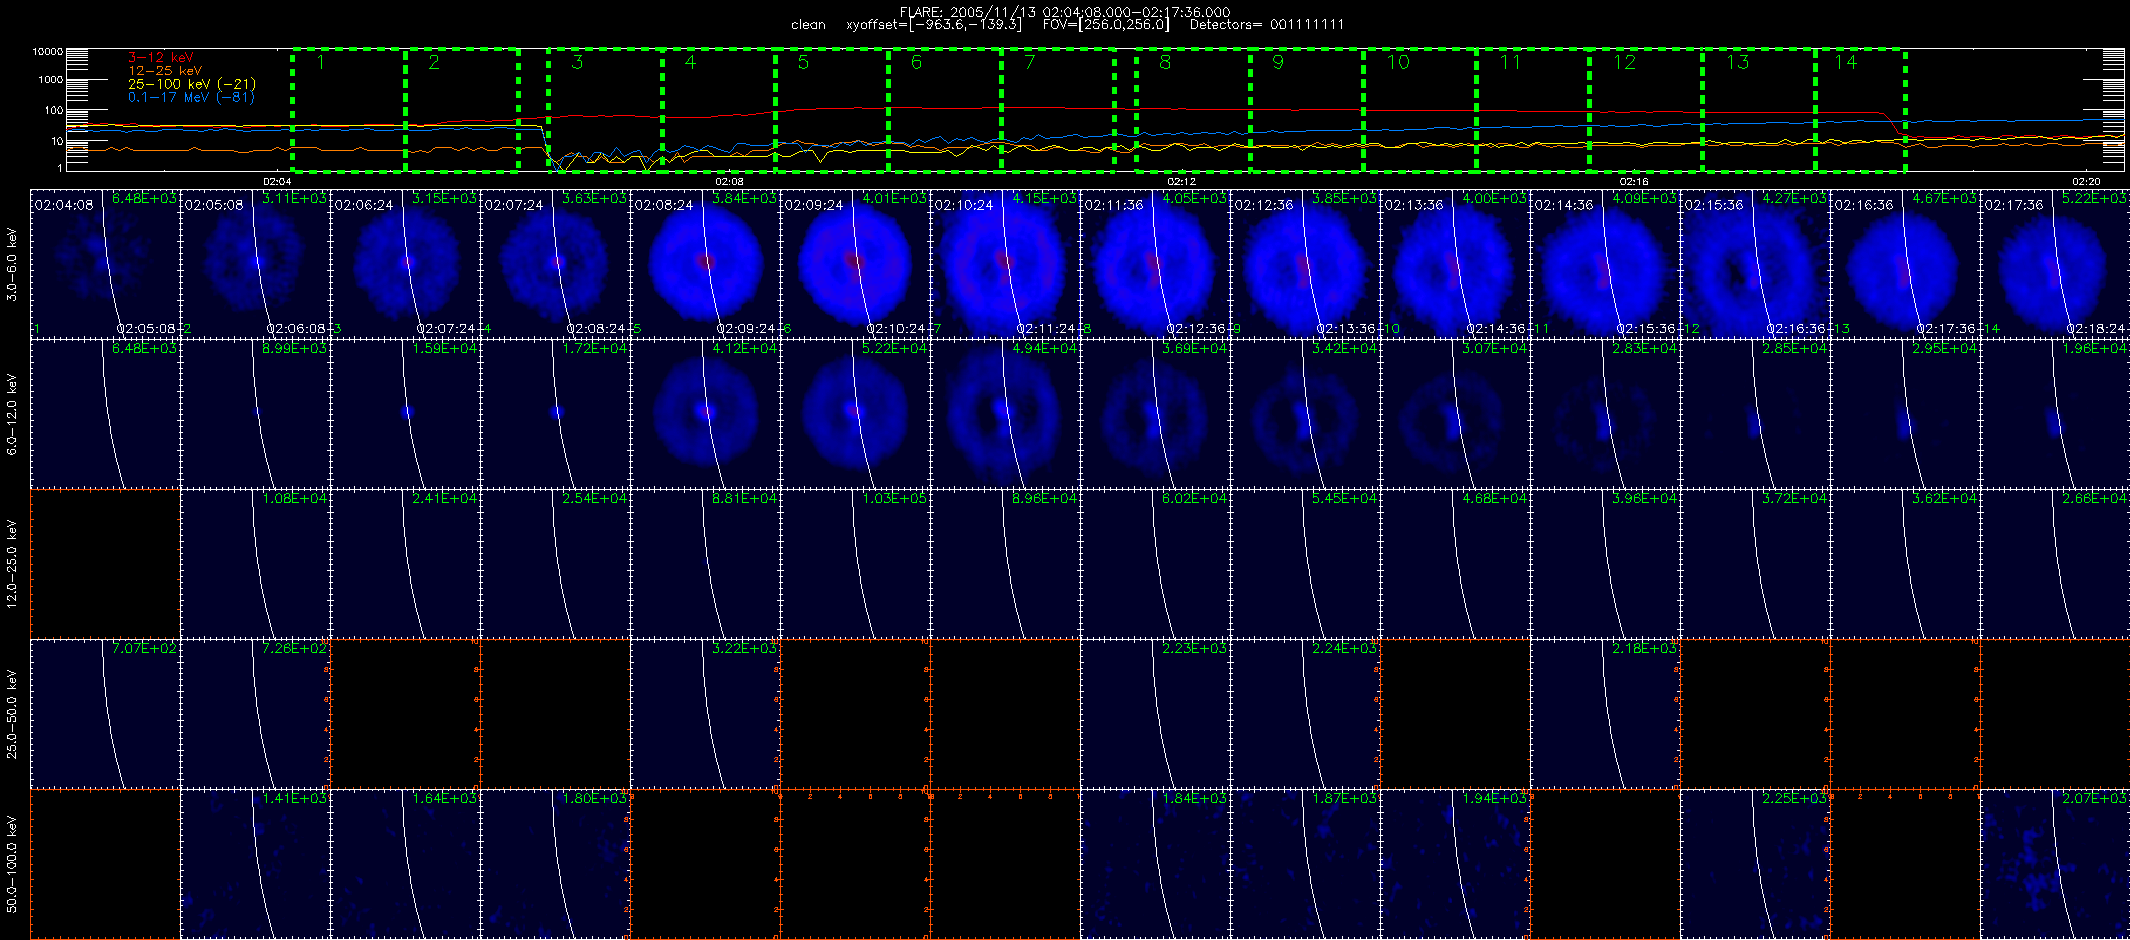The width and height of the screenshot is (2130, 940).
Task: Click the 5.22E+03 peak value label
Action: click(x=2094, y=198)
